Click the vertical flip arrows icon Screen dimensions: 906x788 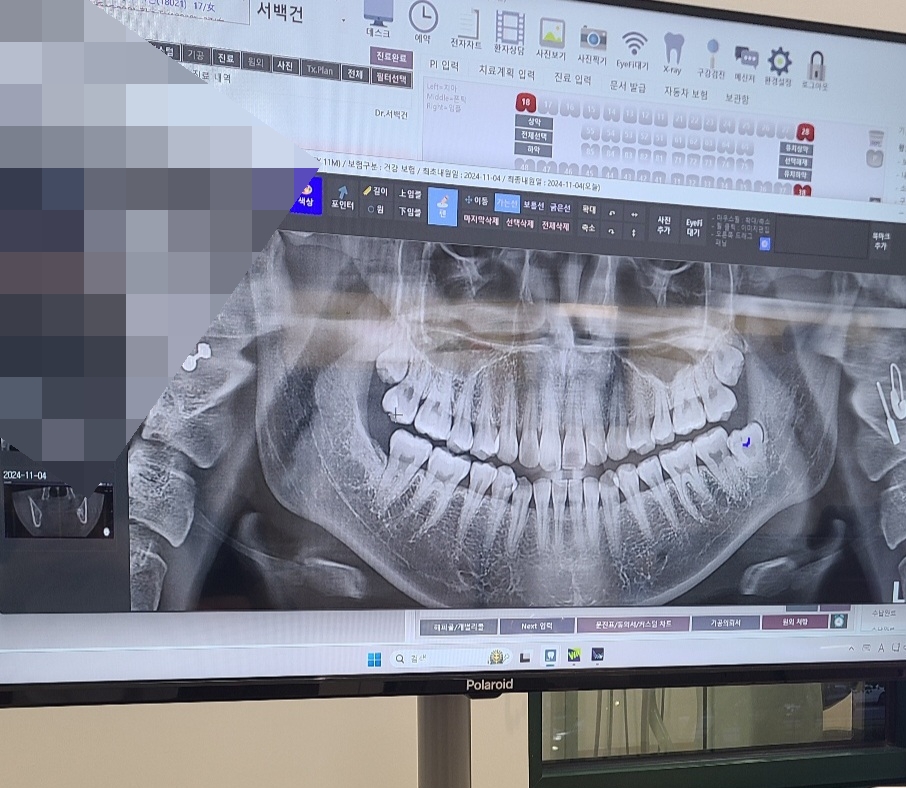(x=634, y=232)
